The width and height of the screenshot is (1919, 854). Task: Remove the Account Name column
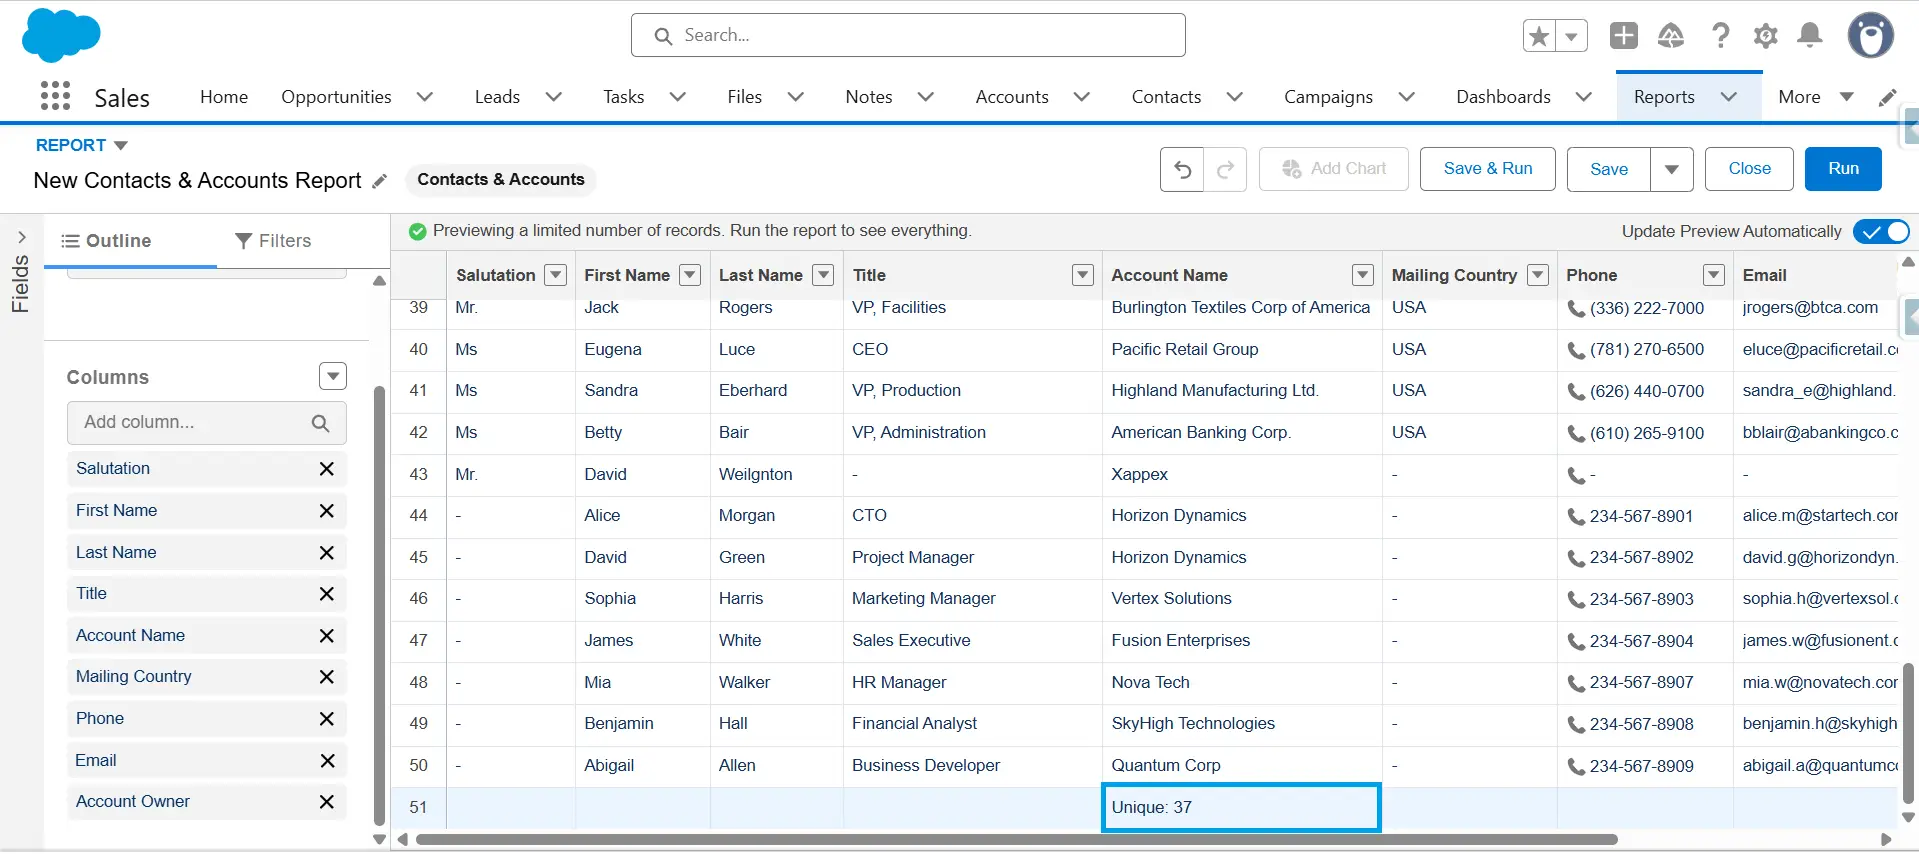point(326,635)
